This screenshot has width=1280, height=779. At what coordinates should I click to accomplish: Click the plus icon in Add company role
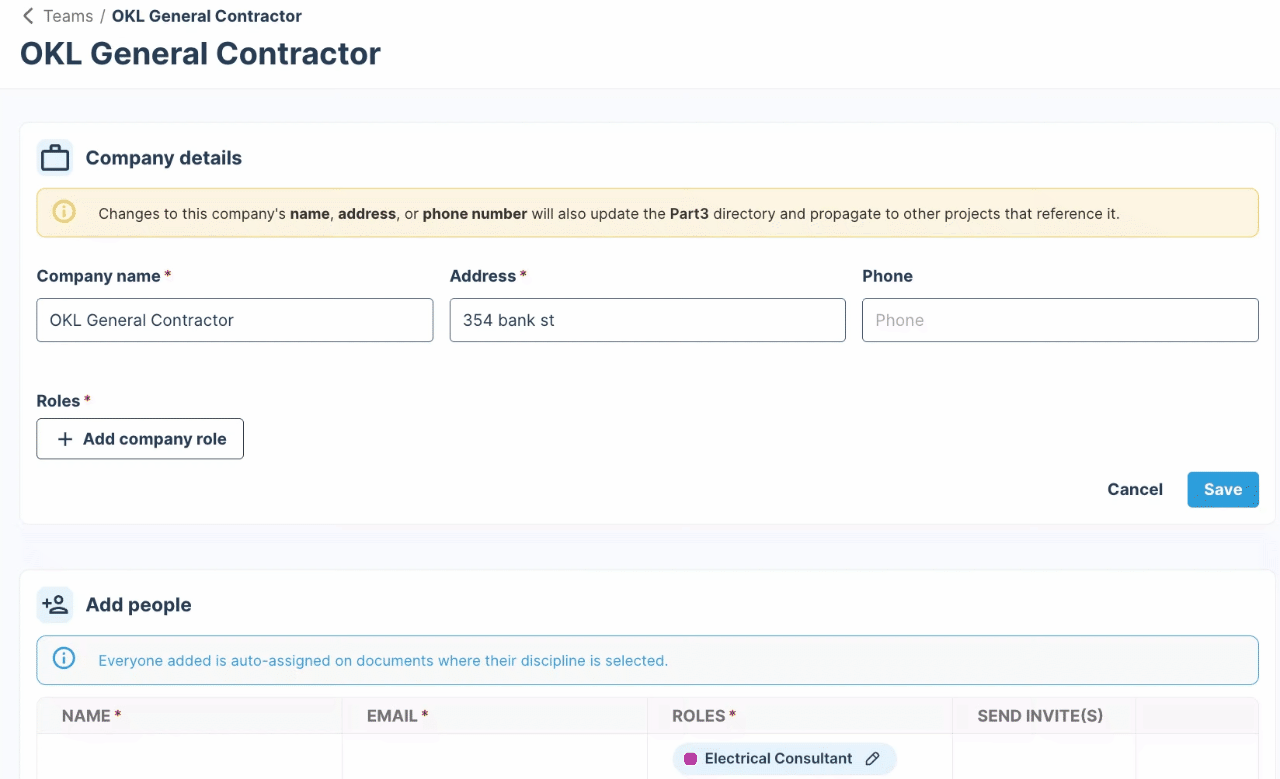(65, 439)
